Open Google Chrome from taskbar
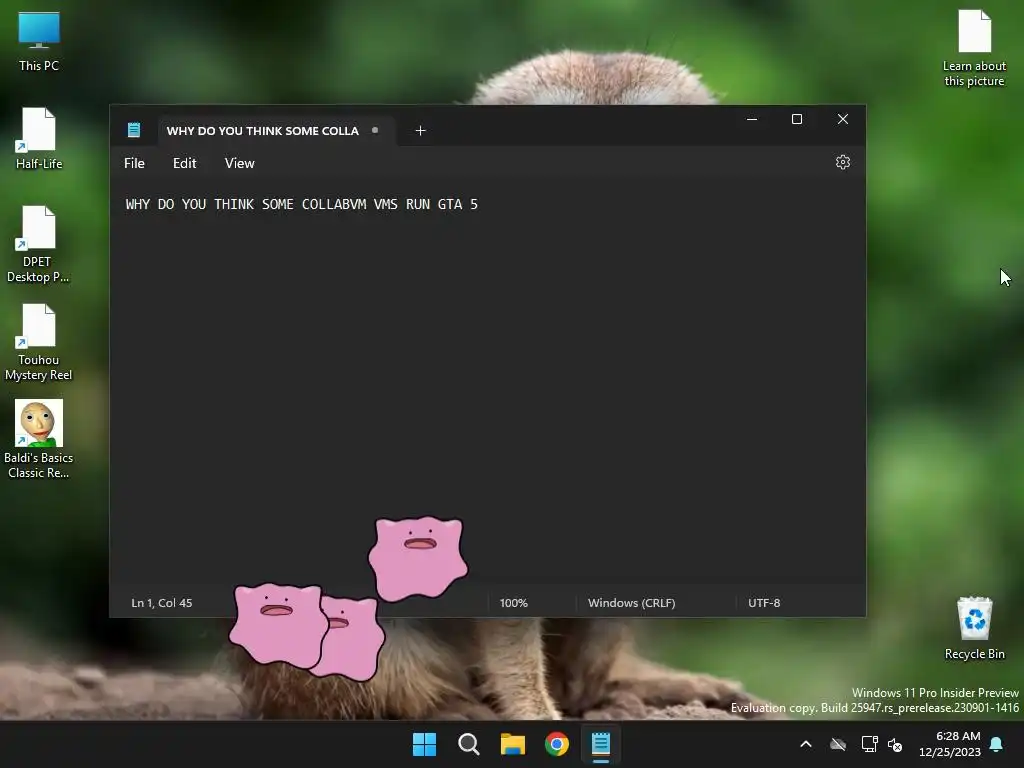This screenshot has height=768, width=1024. 557,744
